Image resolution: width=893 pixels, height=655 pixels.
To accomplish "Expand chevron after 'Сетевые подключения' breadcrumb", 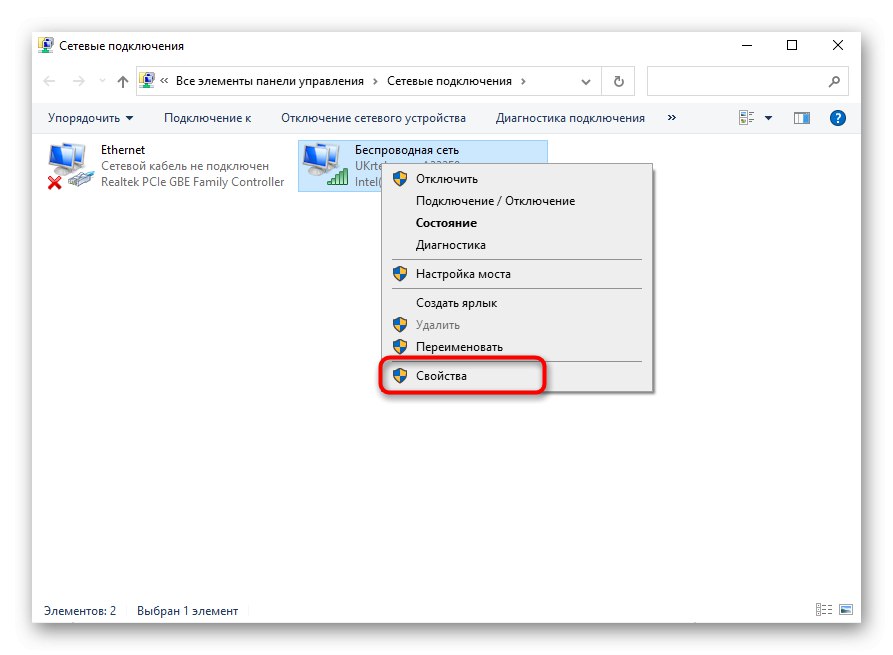I will pos(523,81).
